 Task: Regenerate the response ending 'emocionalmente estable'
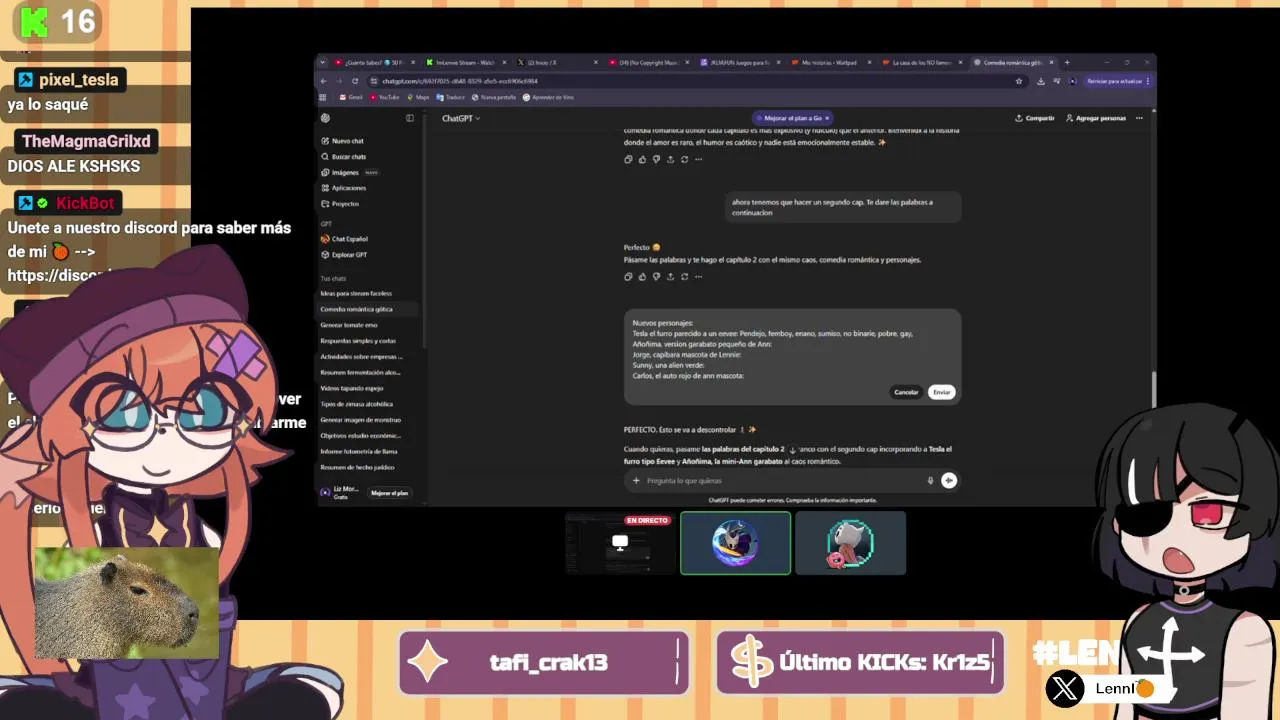(x=684, y=159)
